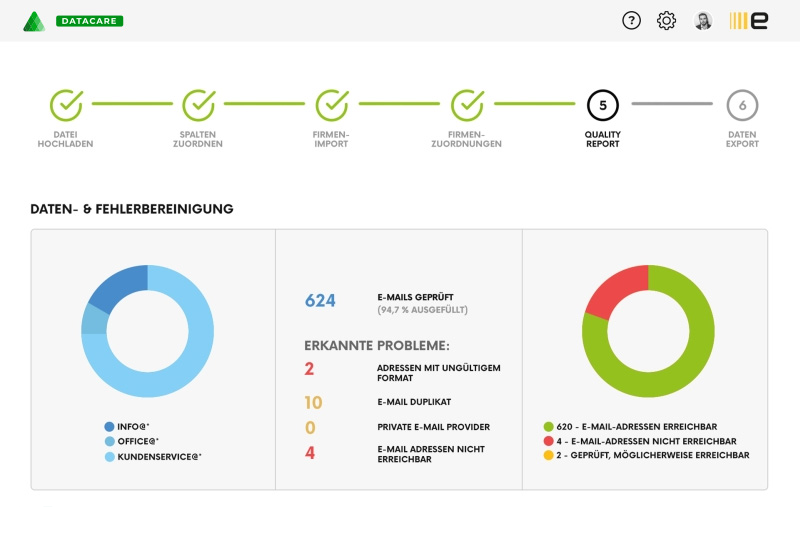Click the 'FIRMEN-ZUORDNUNGEN' step label
Viewport: 800px width, 533px height.
tap(466, 139)
